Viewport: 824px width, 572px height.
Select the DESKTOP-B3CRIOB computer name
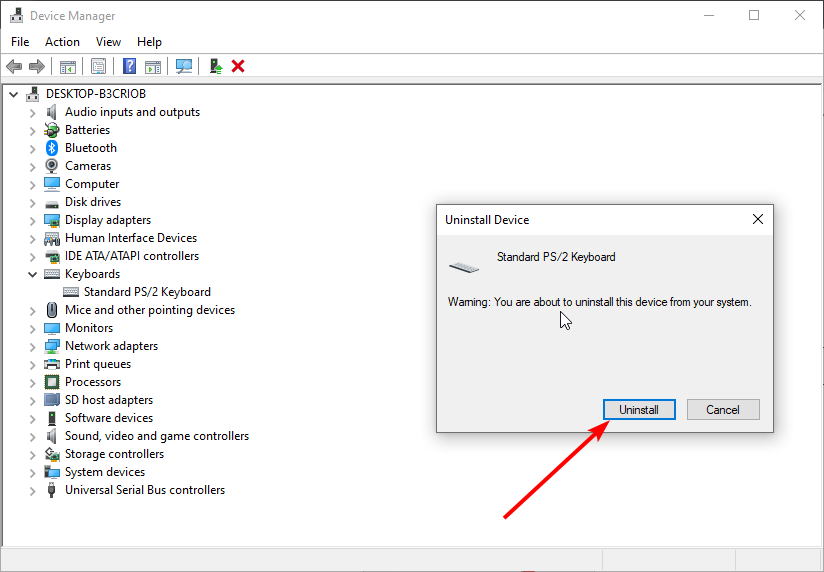(96, 94)
